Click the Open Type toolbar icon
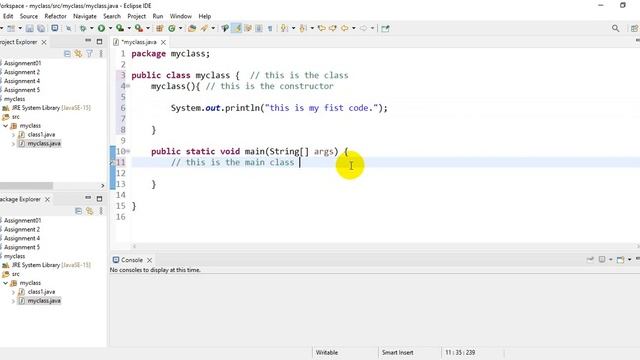This screenshot has width=640, height=360. click(x=192, y=29)
